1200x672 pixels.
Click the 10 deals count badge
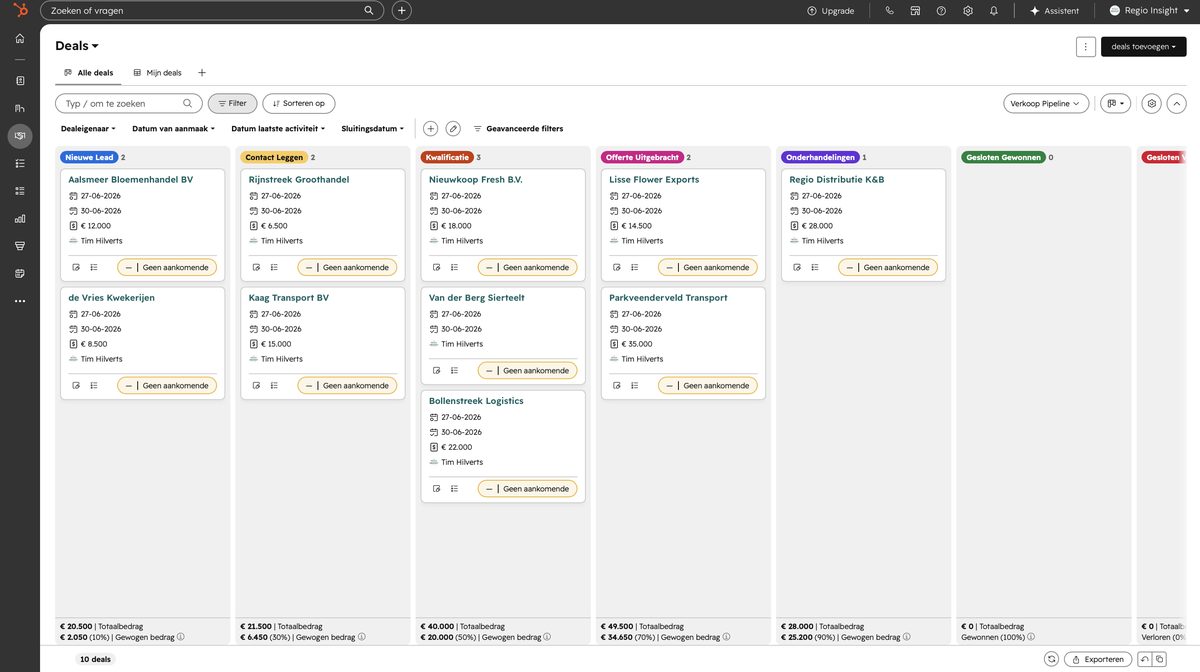[x=95, y=659]
